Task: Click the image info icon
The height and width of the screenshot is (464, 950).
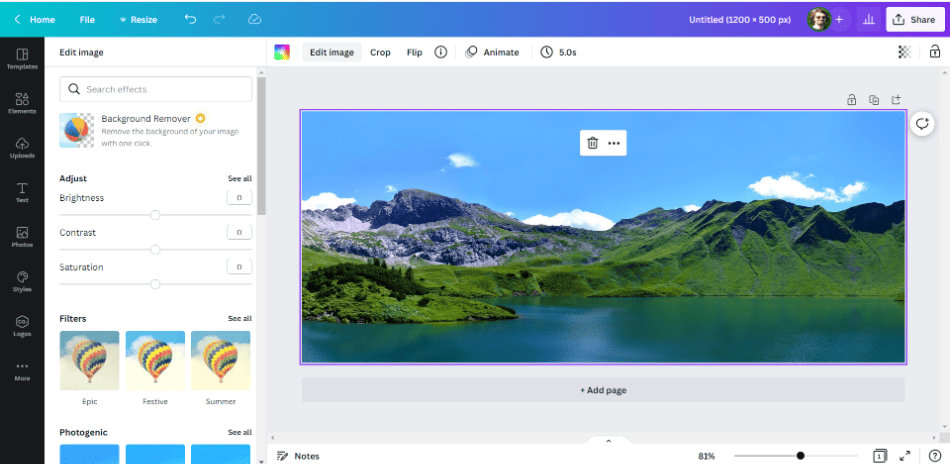Action: (440, 52)
